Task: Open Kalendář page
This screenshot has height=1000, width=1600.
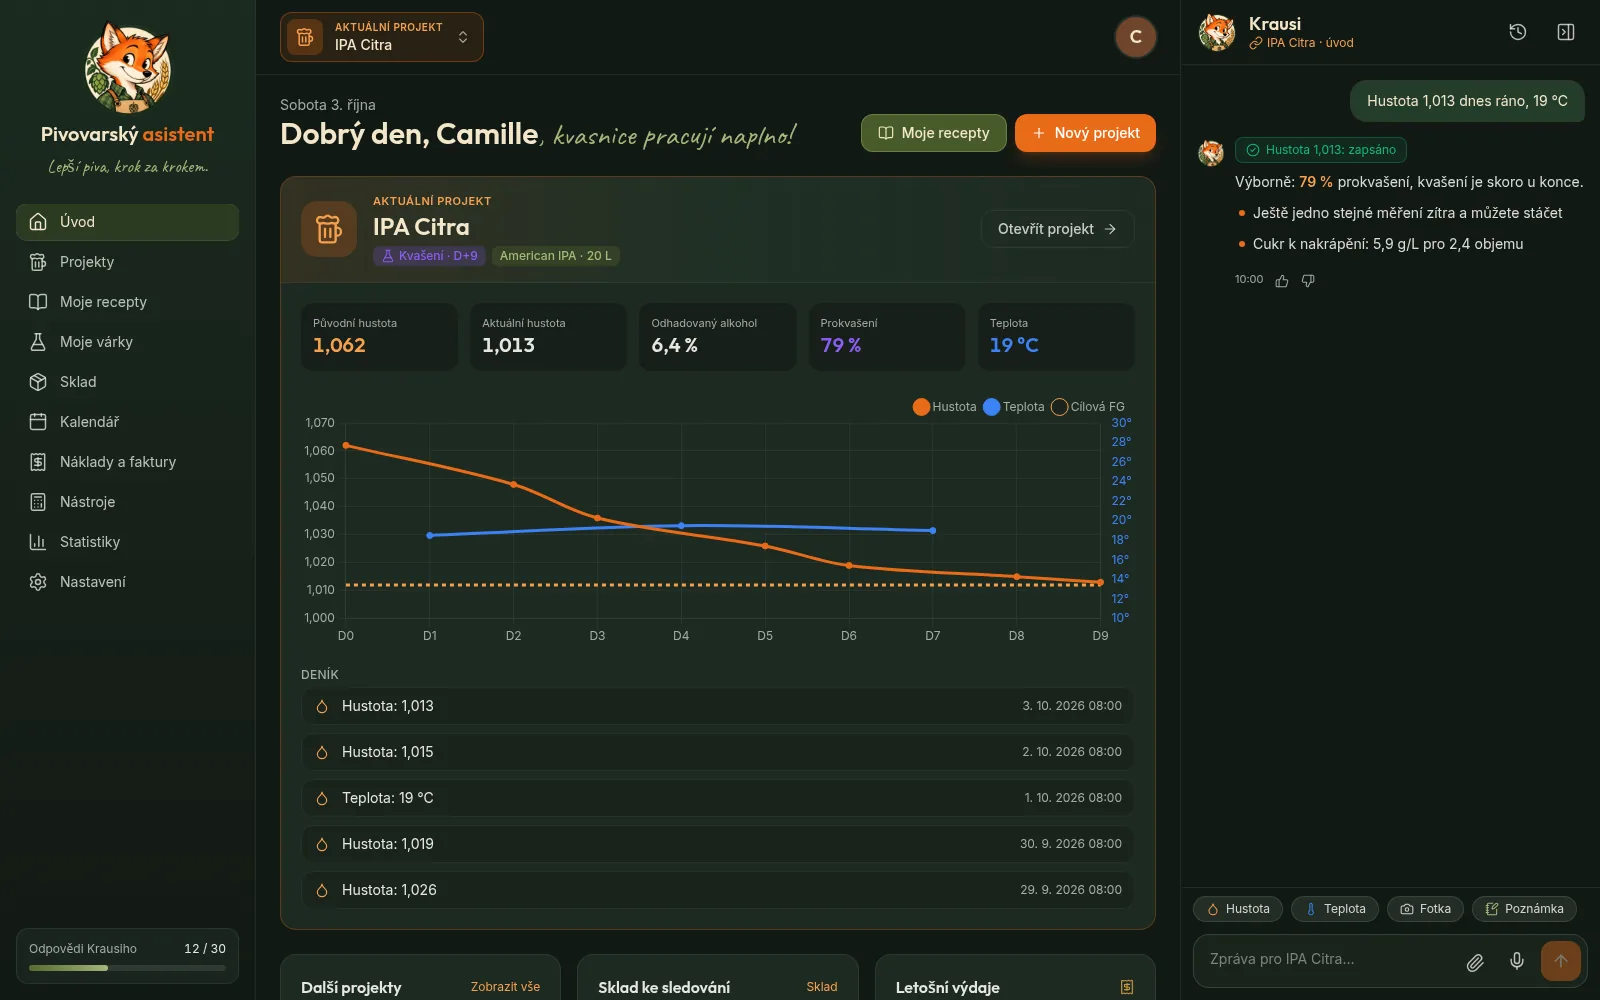Action: coord(127,422)
